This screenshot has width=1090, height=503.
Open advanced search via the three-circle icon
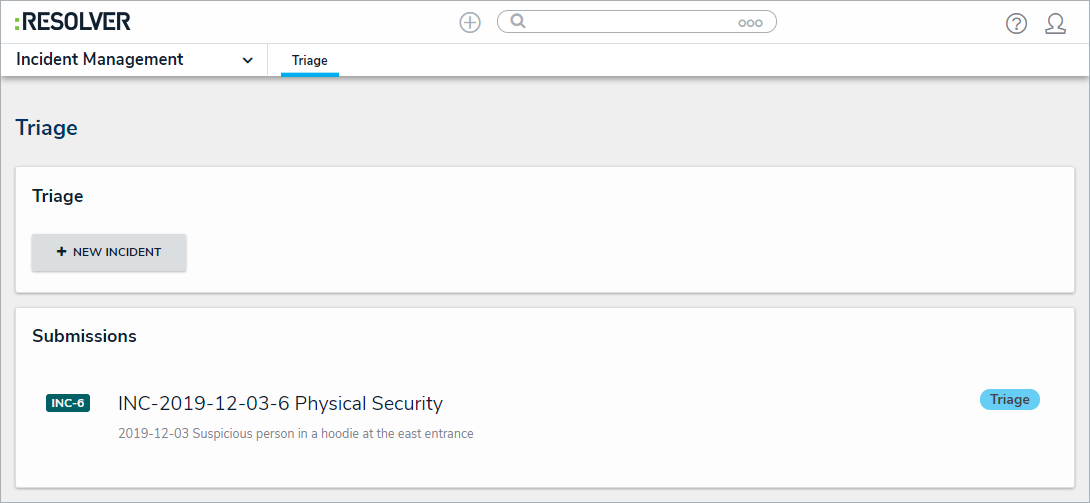point(750,23)
